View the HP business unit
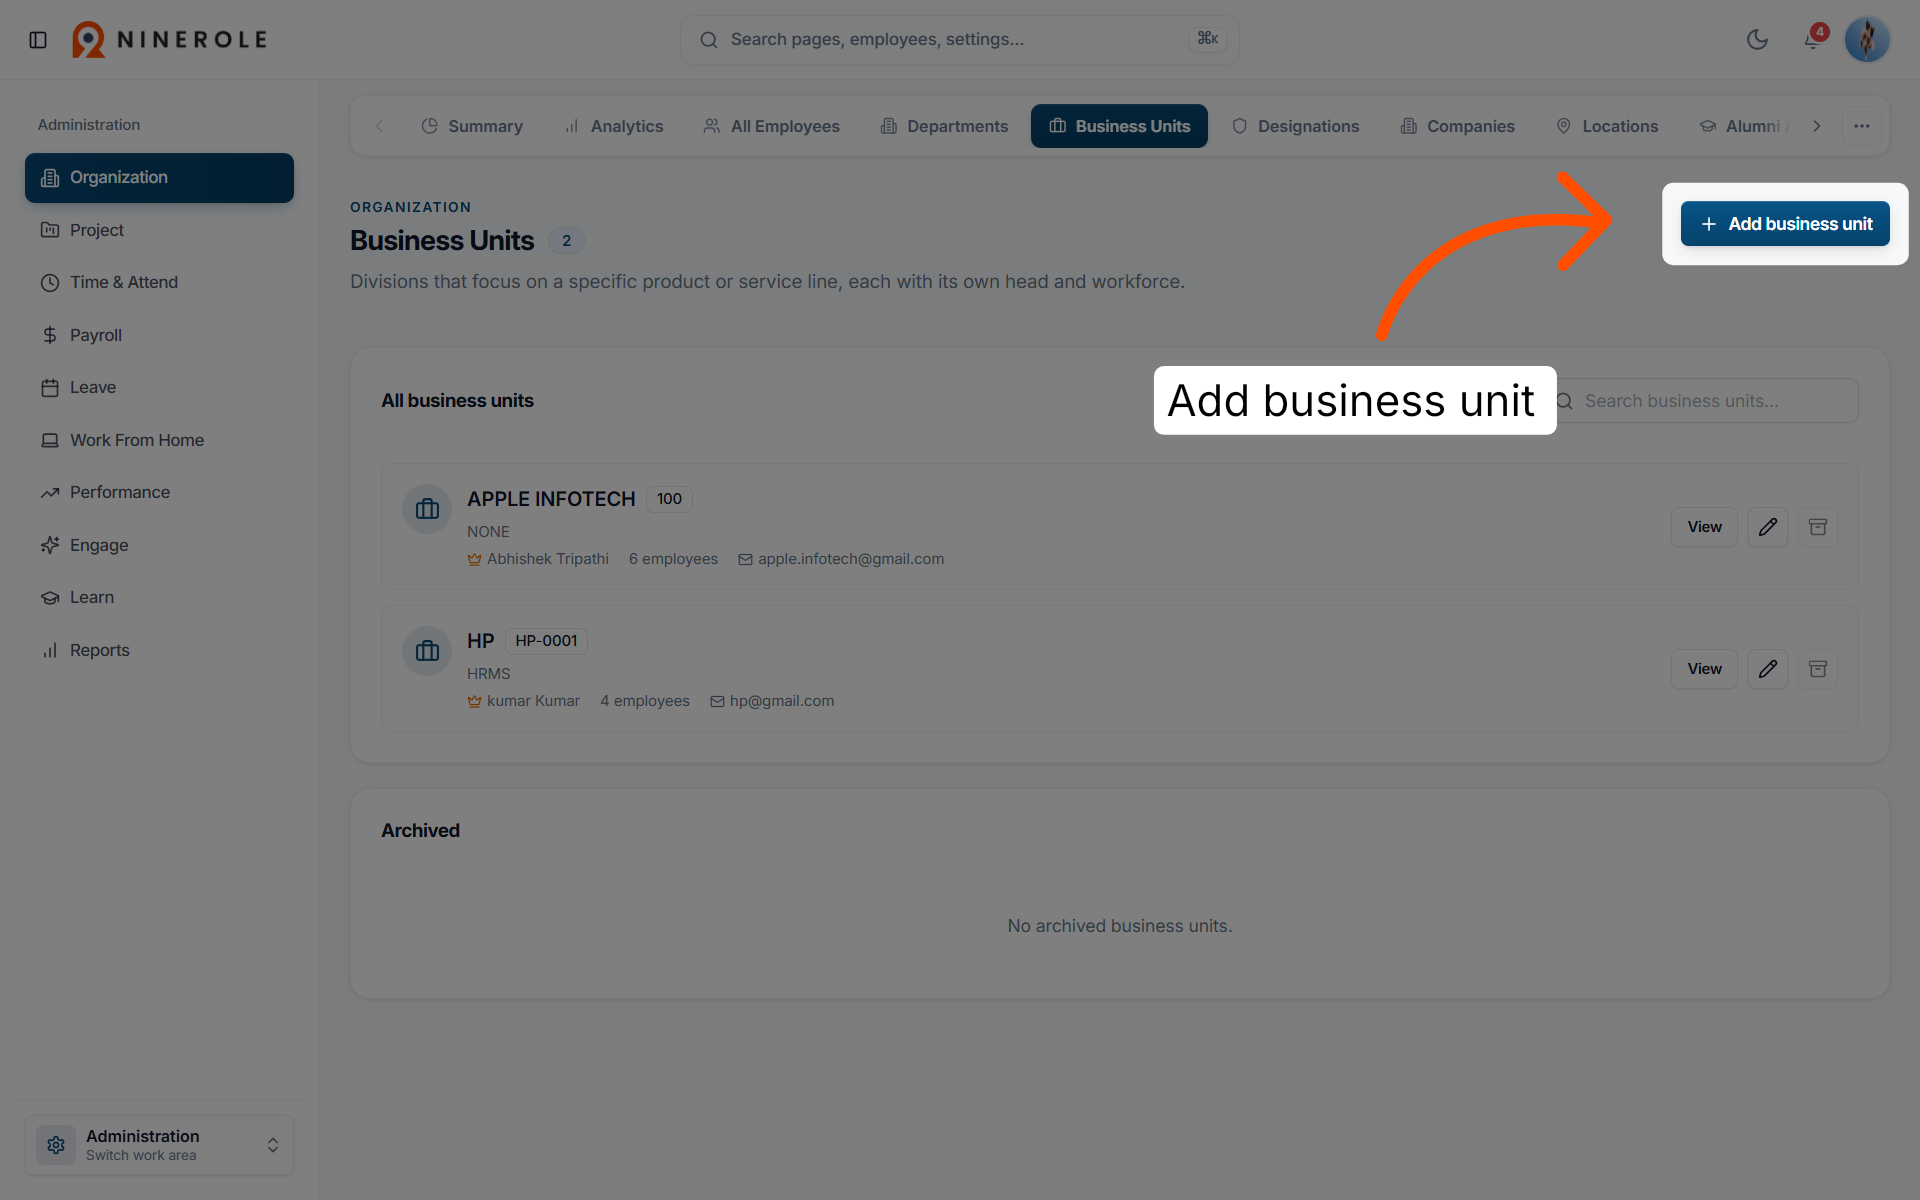The width and height of the screenshot is (1920, 1200). 1704,669
